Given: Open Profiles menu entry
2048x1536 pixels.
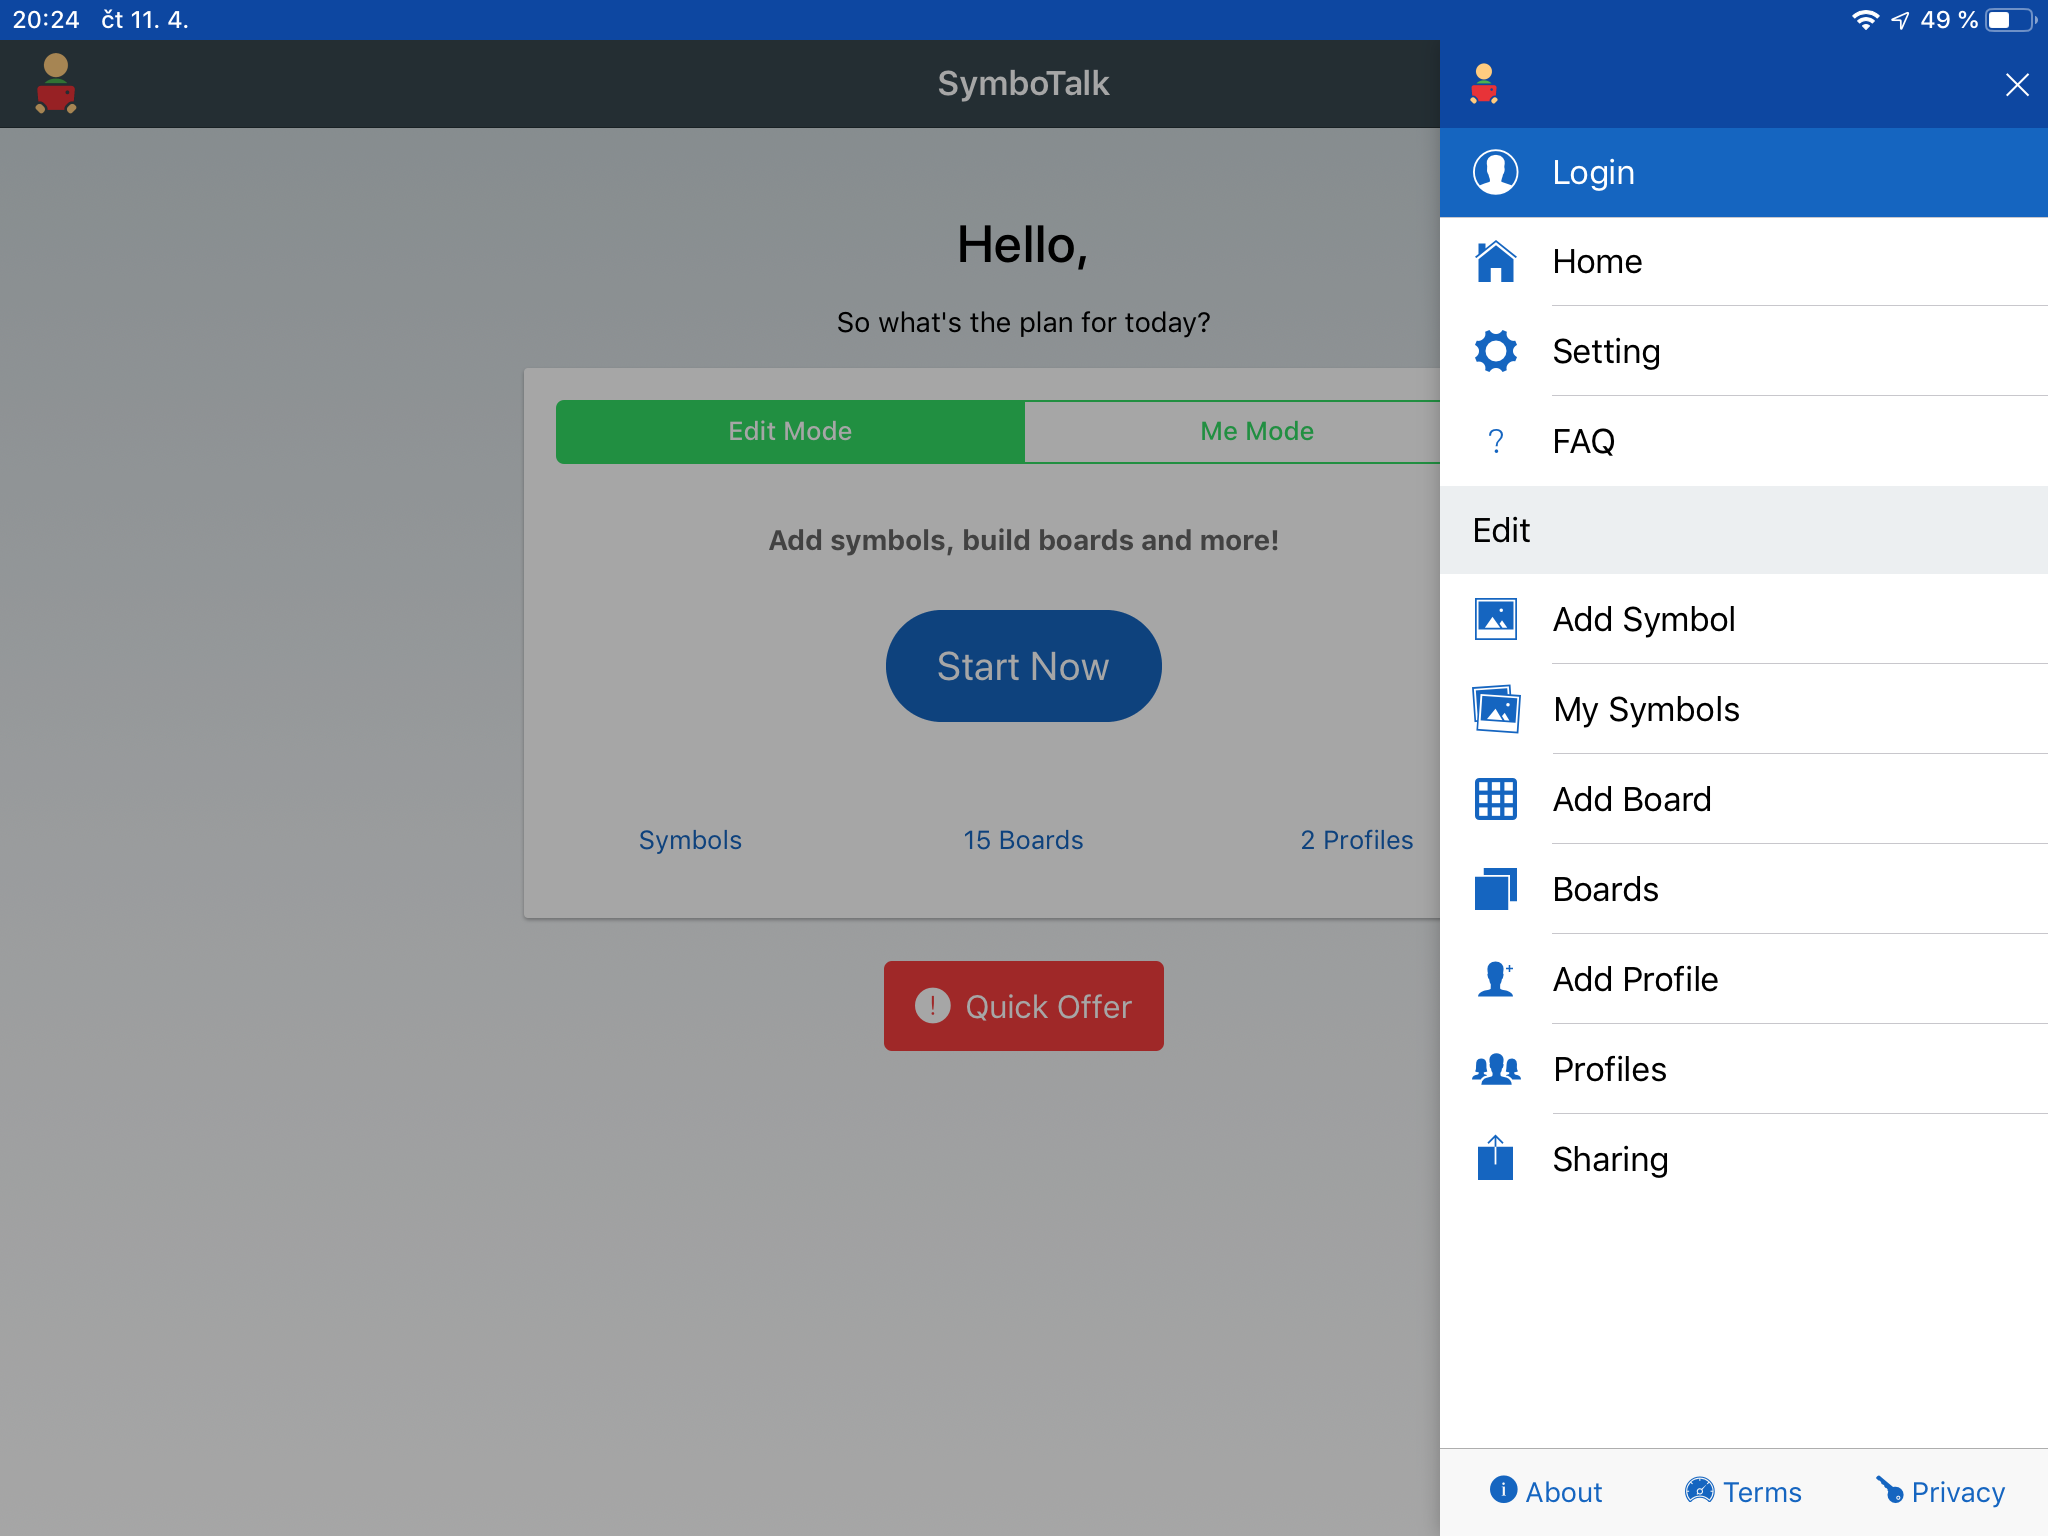Looking at the screenshot, I should 1744,1069.
